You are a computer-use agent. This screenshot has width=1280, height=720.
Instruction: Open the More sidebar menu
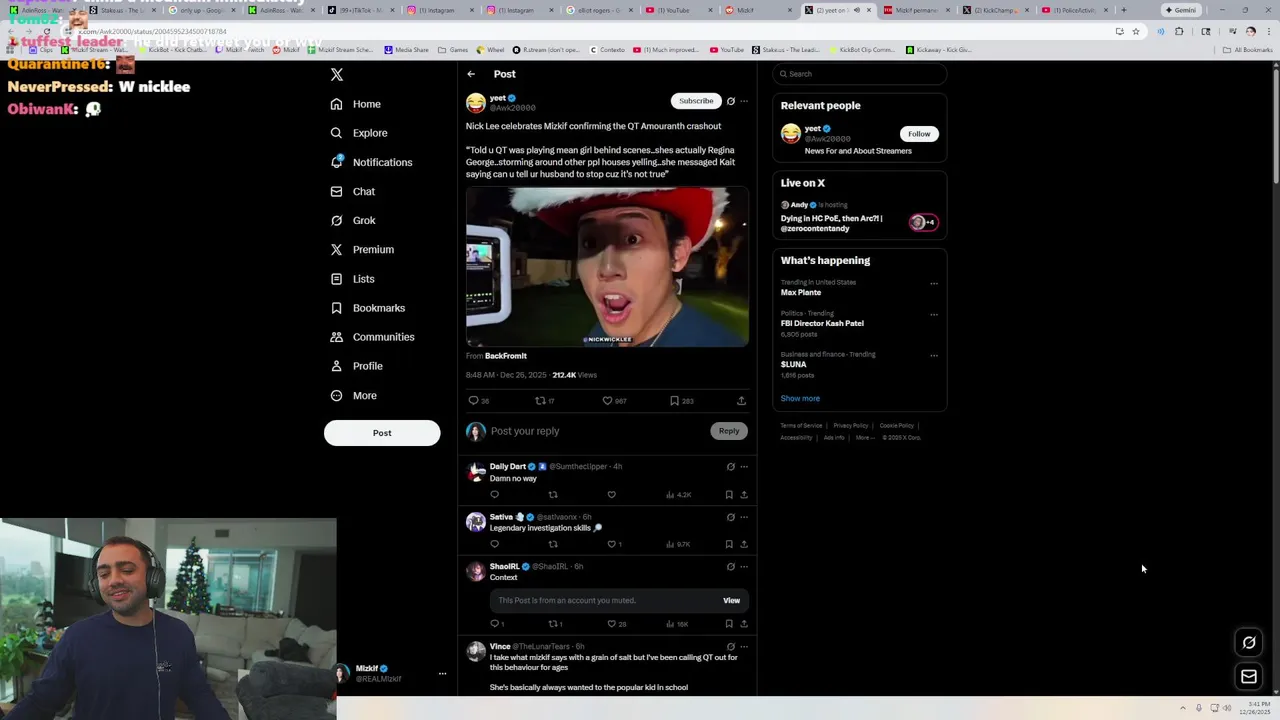click(x=354, y=395)
